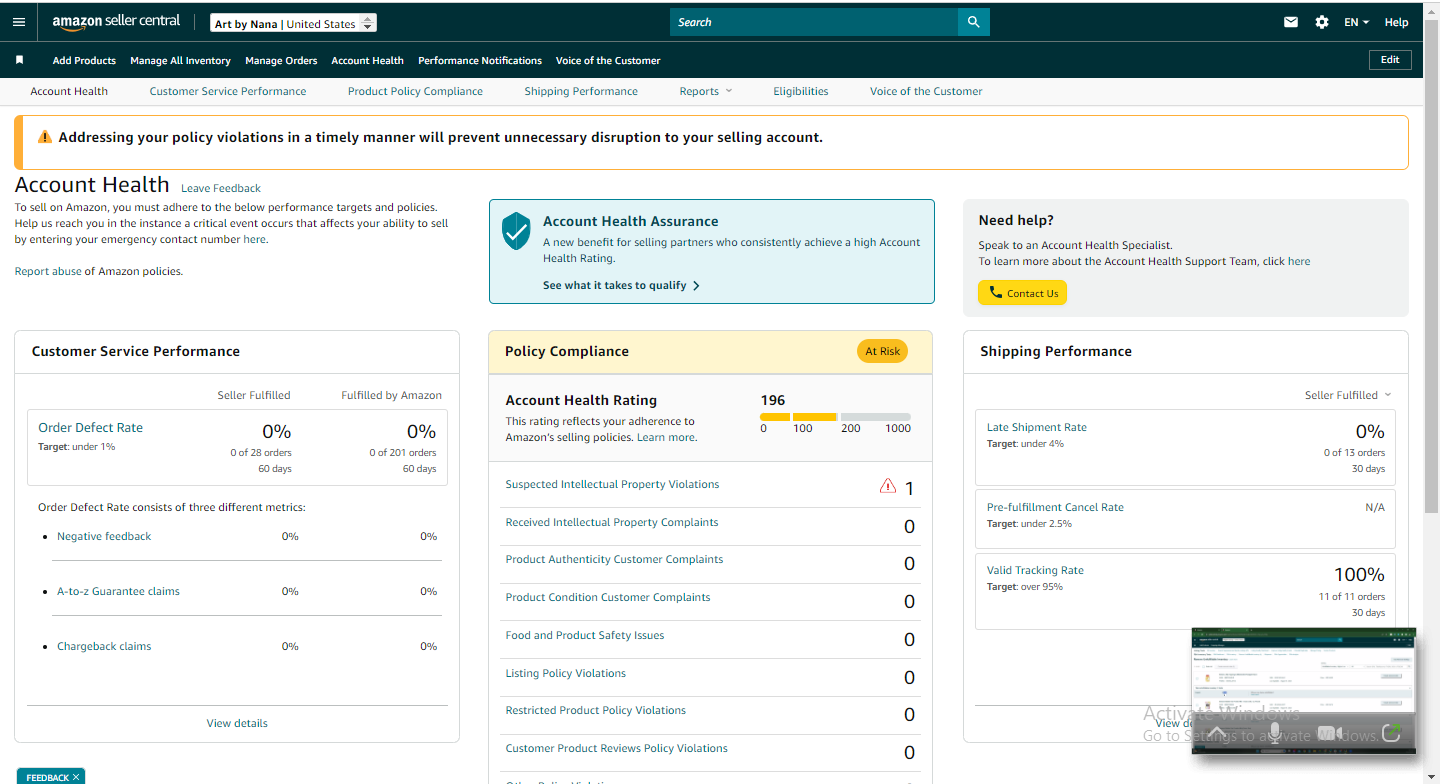Open the settings gear icon
Image resolution: width=1440 pixels, height=784 pixels.
pyautogui.click(x=1322, y=22)
